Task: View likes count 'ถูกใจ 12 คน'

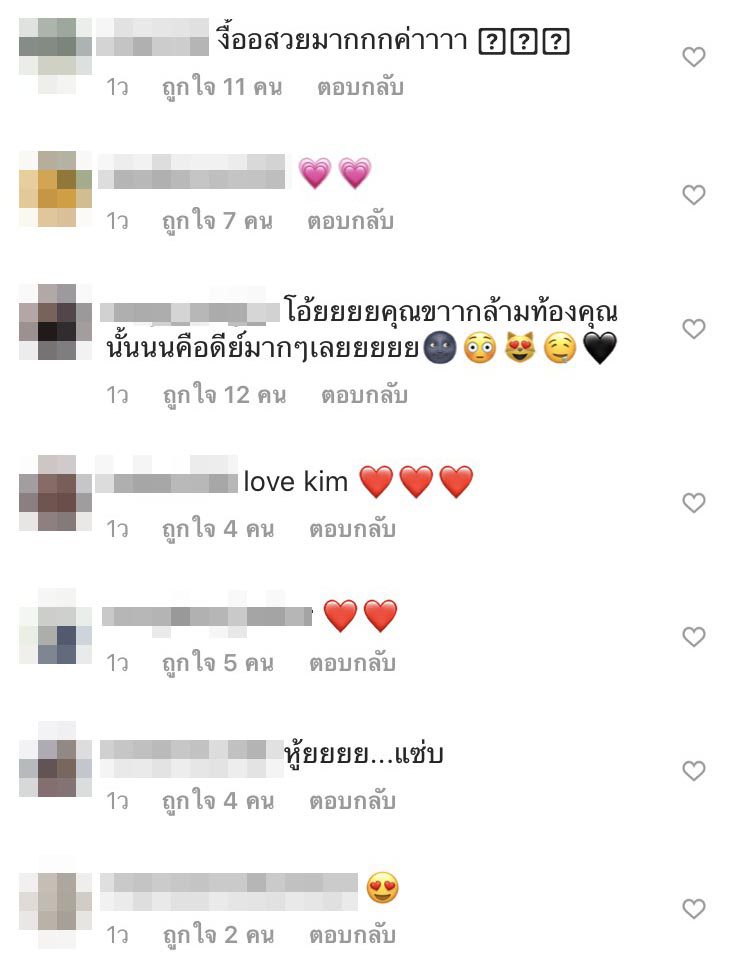Action: tap(224, 396)
